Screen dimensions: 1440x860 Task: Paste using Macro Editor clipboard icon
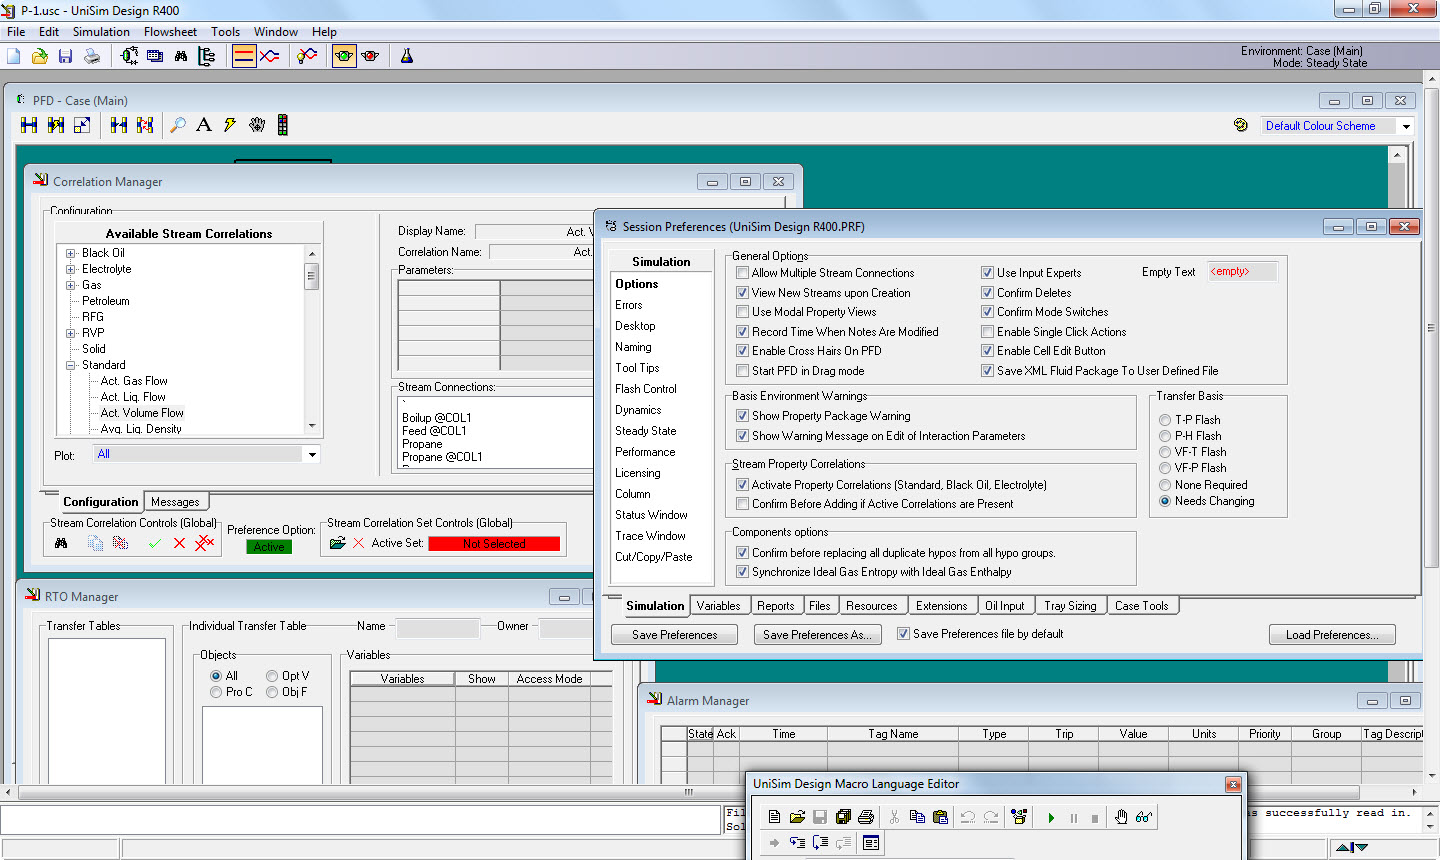940,817
